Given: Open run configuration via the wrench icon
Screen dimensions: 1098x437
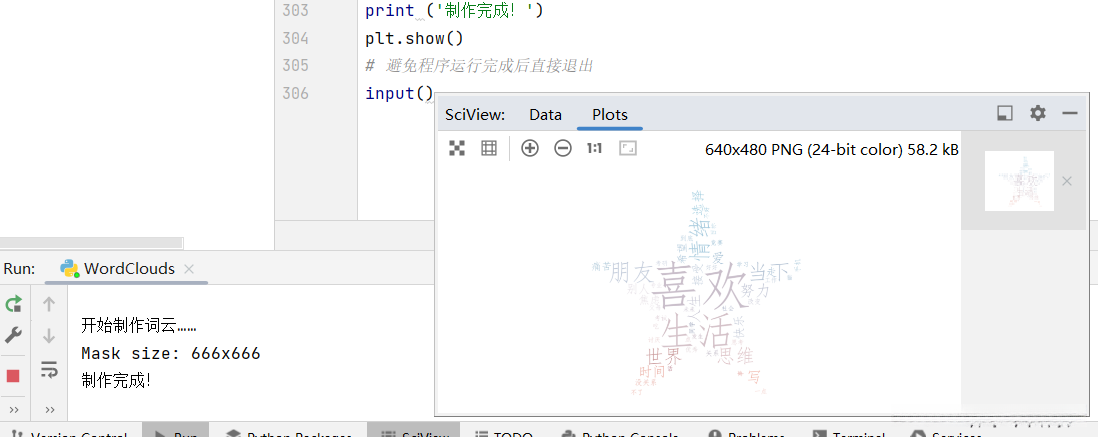Looking at the screenshot, I should 13,335.
